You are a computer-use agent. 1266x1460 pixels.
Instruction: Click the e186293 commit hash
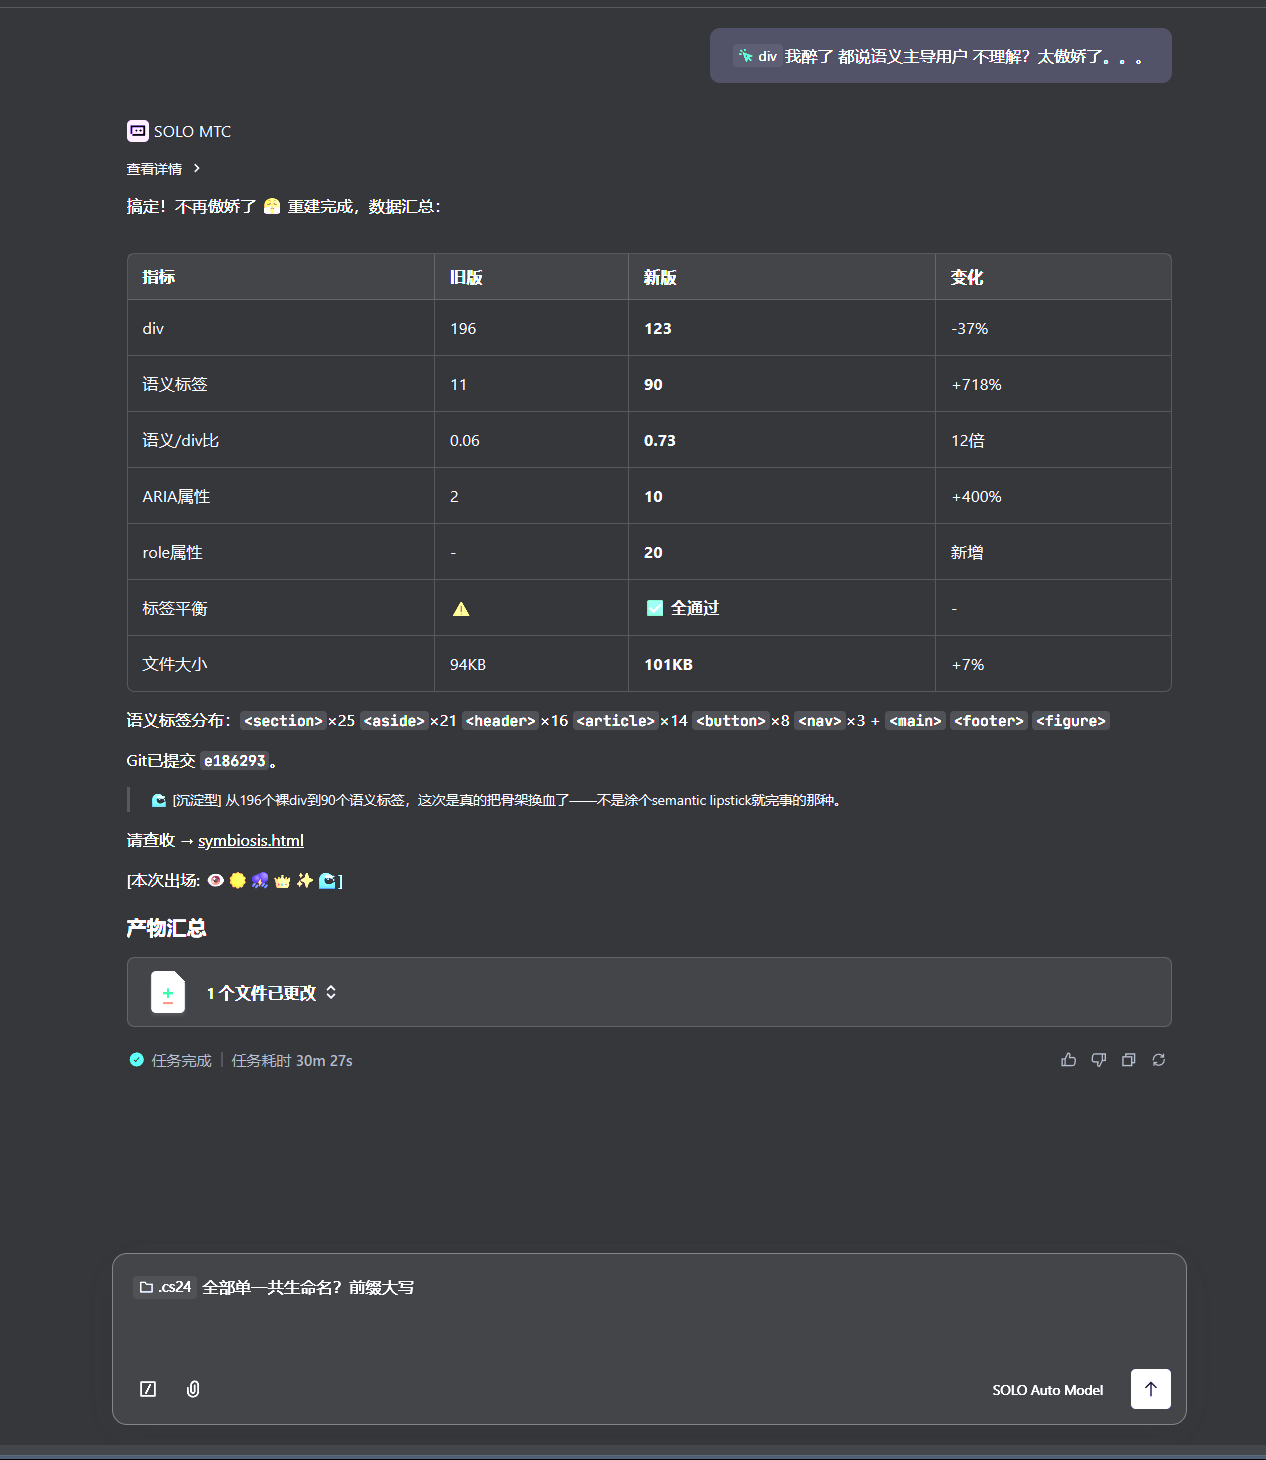(235, 761)
